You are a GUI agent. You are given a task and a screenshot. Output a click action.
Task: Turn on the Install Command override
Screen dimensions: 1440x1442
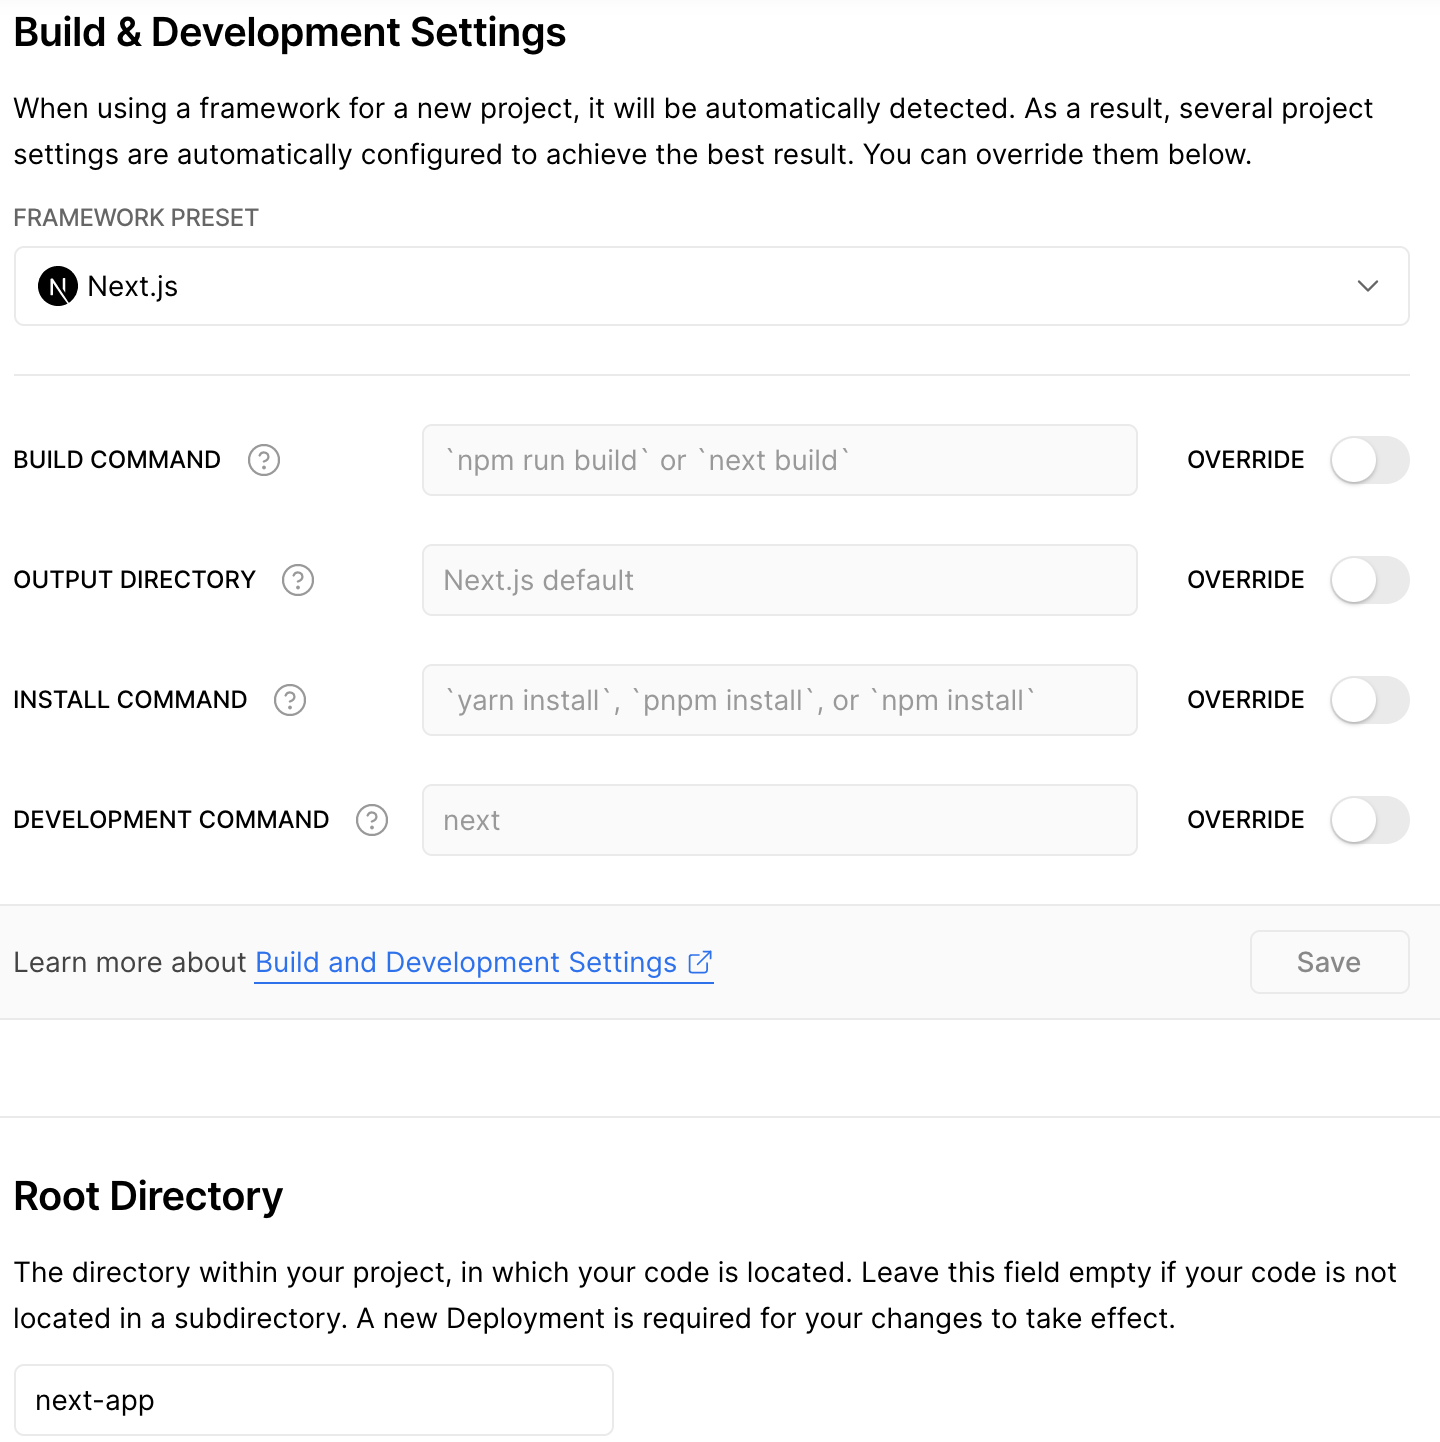[1370, 700]
